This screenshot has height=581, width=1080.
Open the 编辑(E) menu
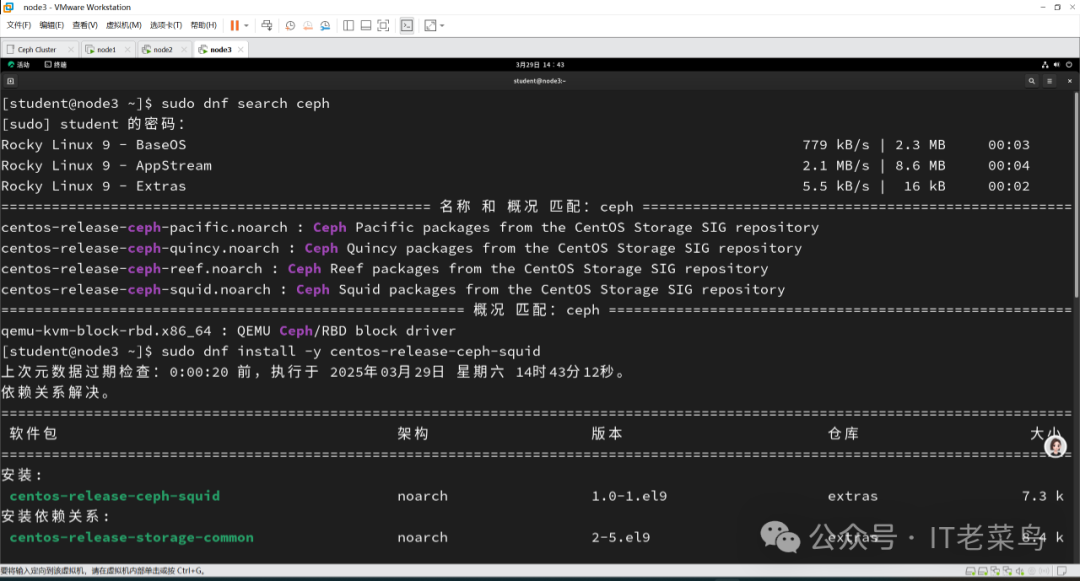pos(52,25)
